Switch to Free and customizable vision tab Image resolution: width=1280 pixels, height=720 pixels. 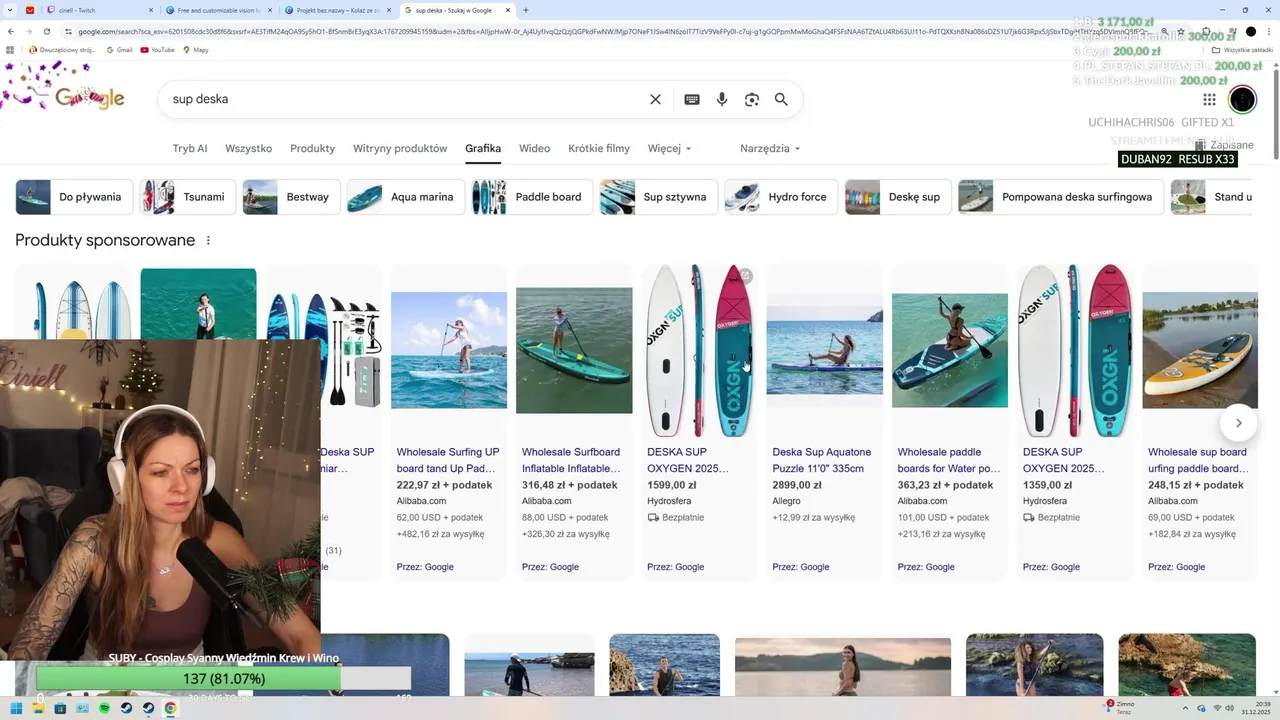[218, 10]
